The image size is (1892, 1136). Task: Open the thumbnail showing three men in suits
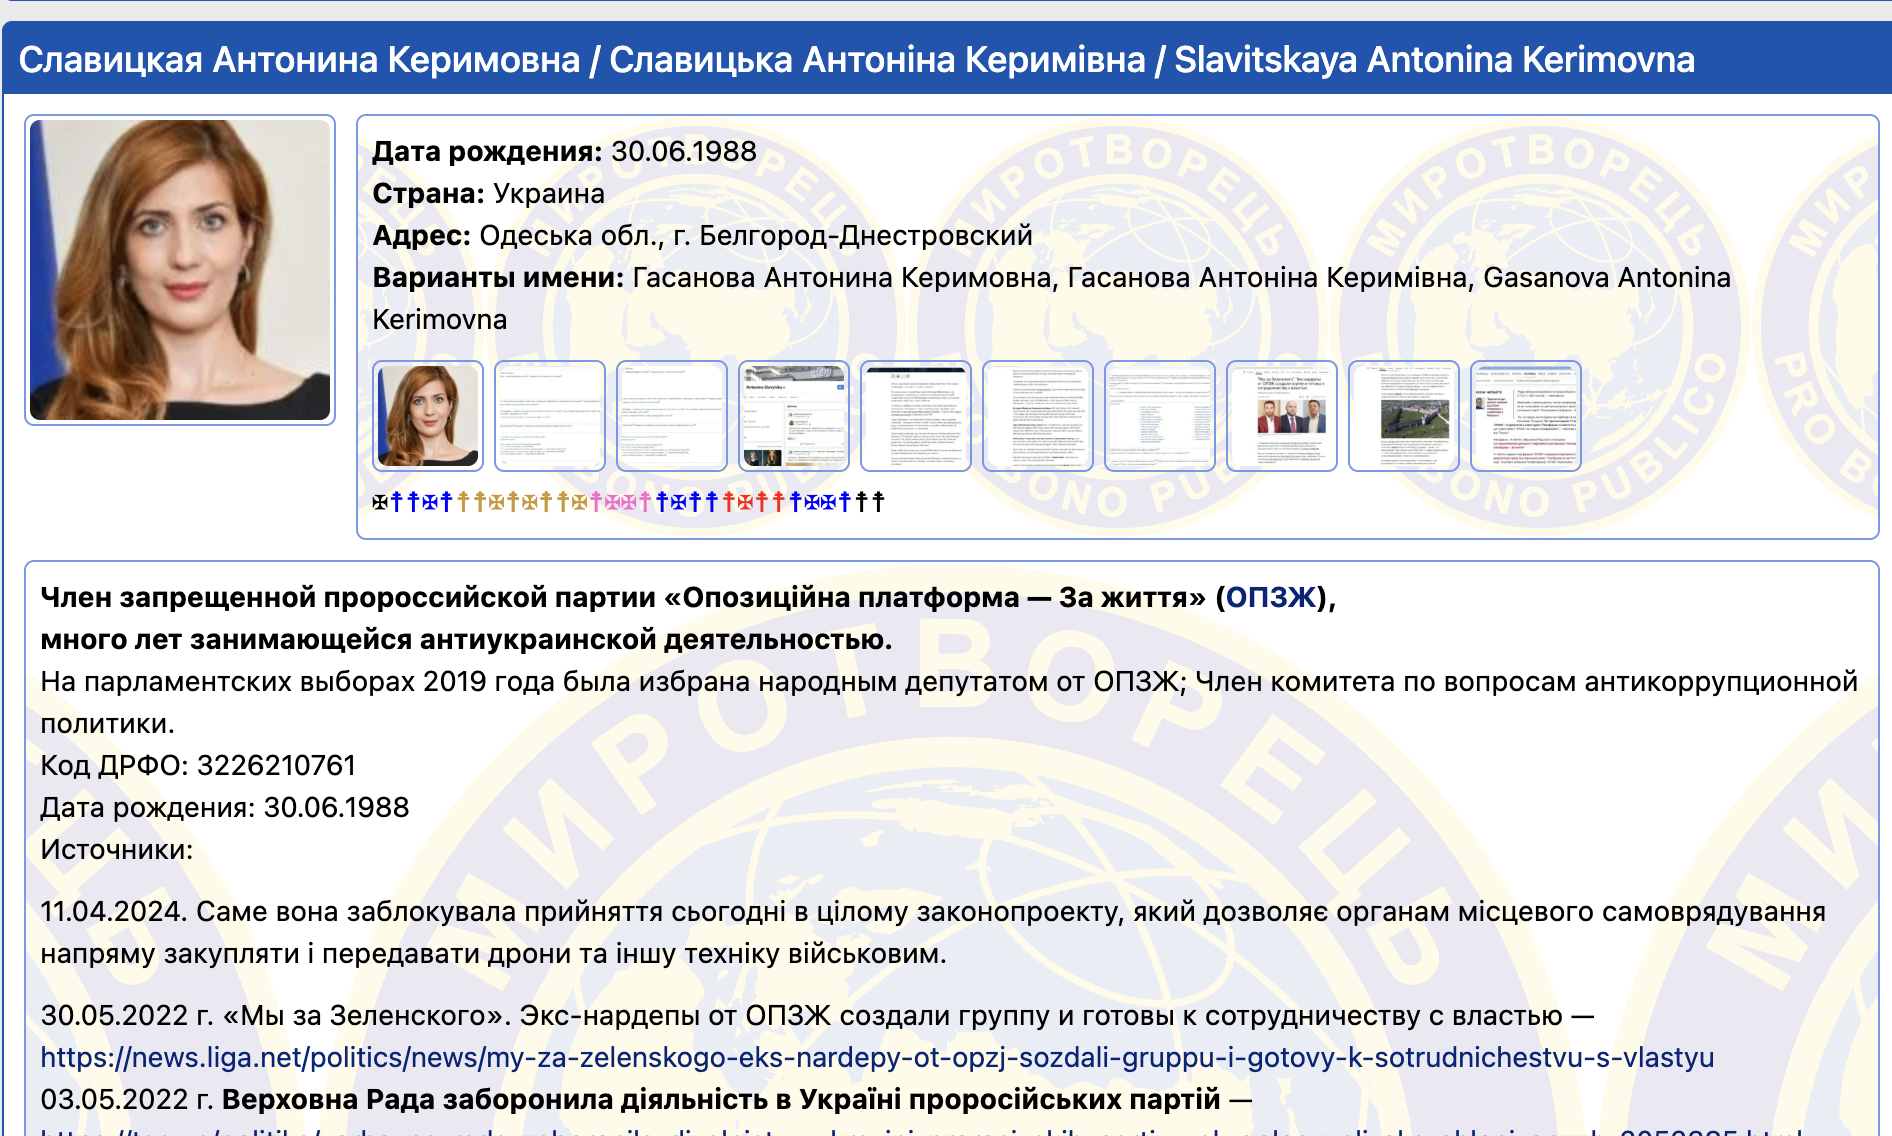pyautogui.click(x=1282, y=416)
